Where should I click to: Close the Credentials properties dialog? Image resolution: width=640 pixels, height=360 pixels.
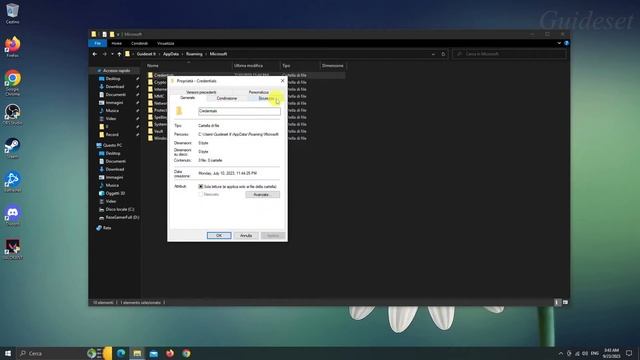point(282,81)
